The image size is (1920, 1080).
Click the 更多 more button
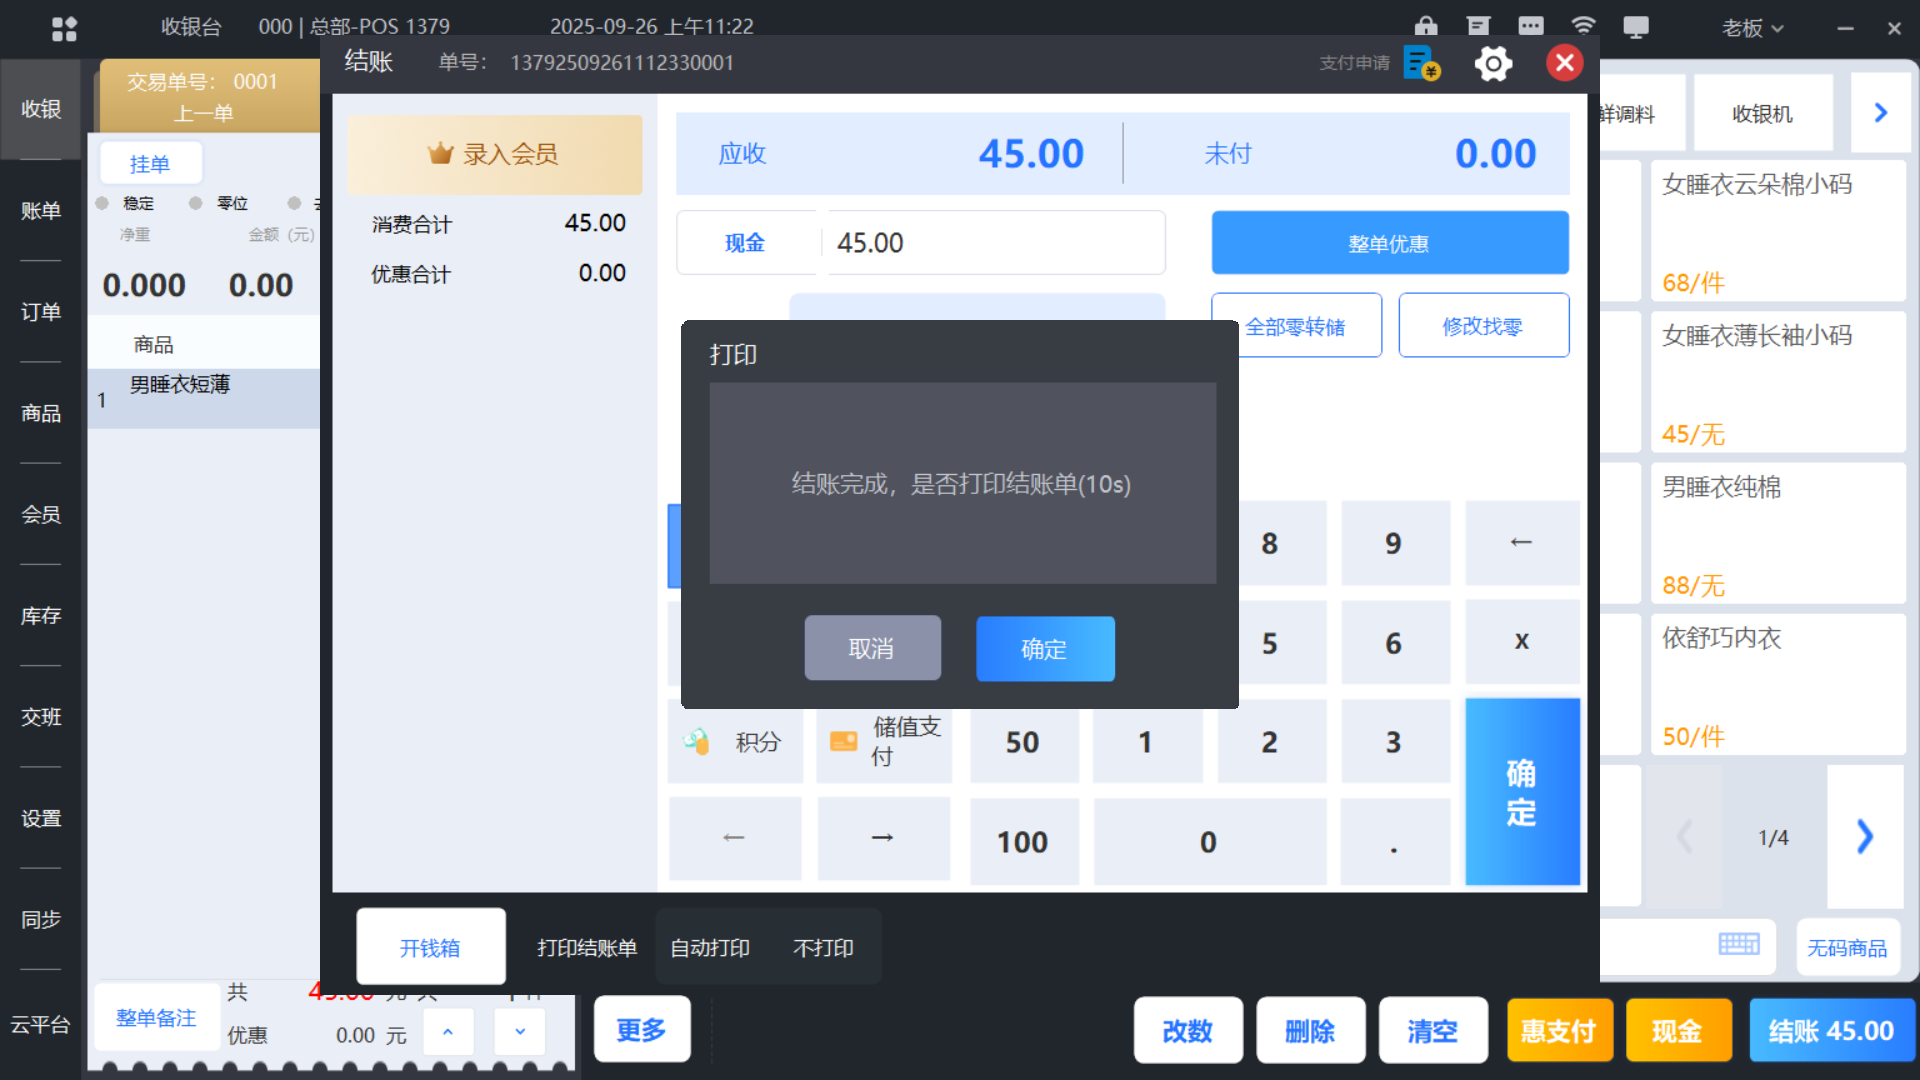[642, 1029]
